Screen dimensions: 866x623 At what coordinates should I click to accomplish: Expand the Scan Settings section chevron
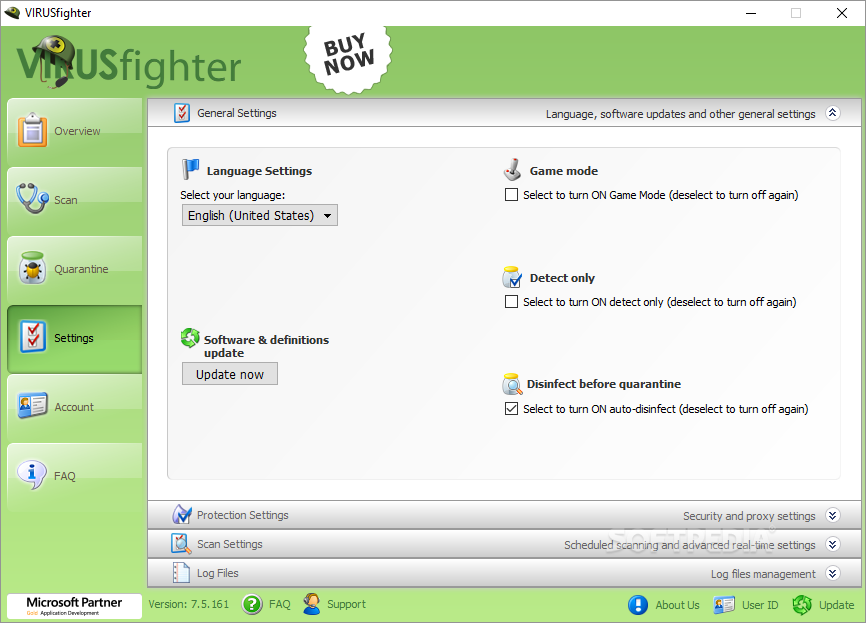click(833, 545)
